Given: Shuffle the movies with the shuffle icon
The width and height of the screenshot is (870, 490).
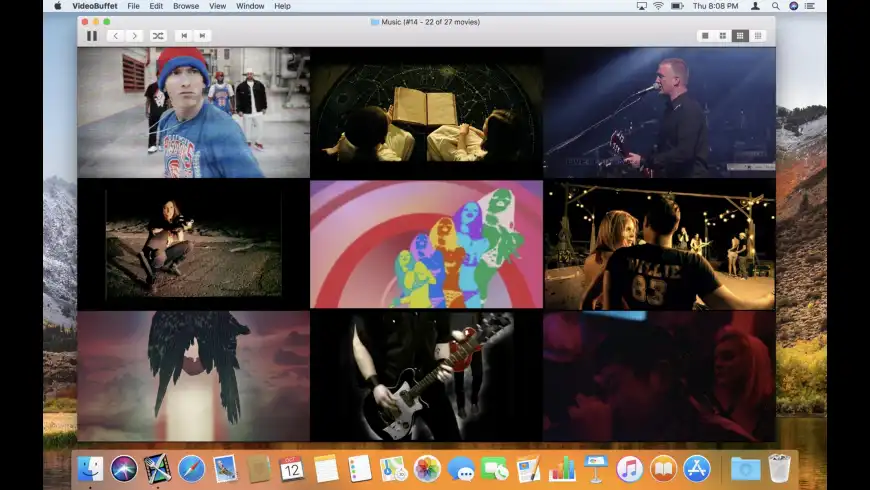Looking at the screenshot, I should coord(158,36).
